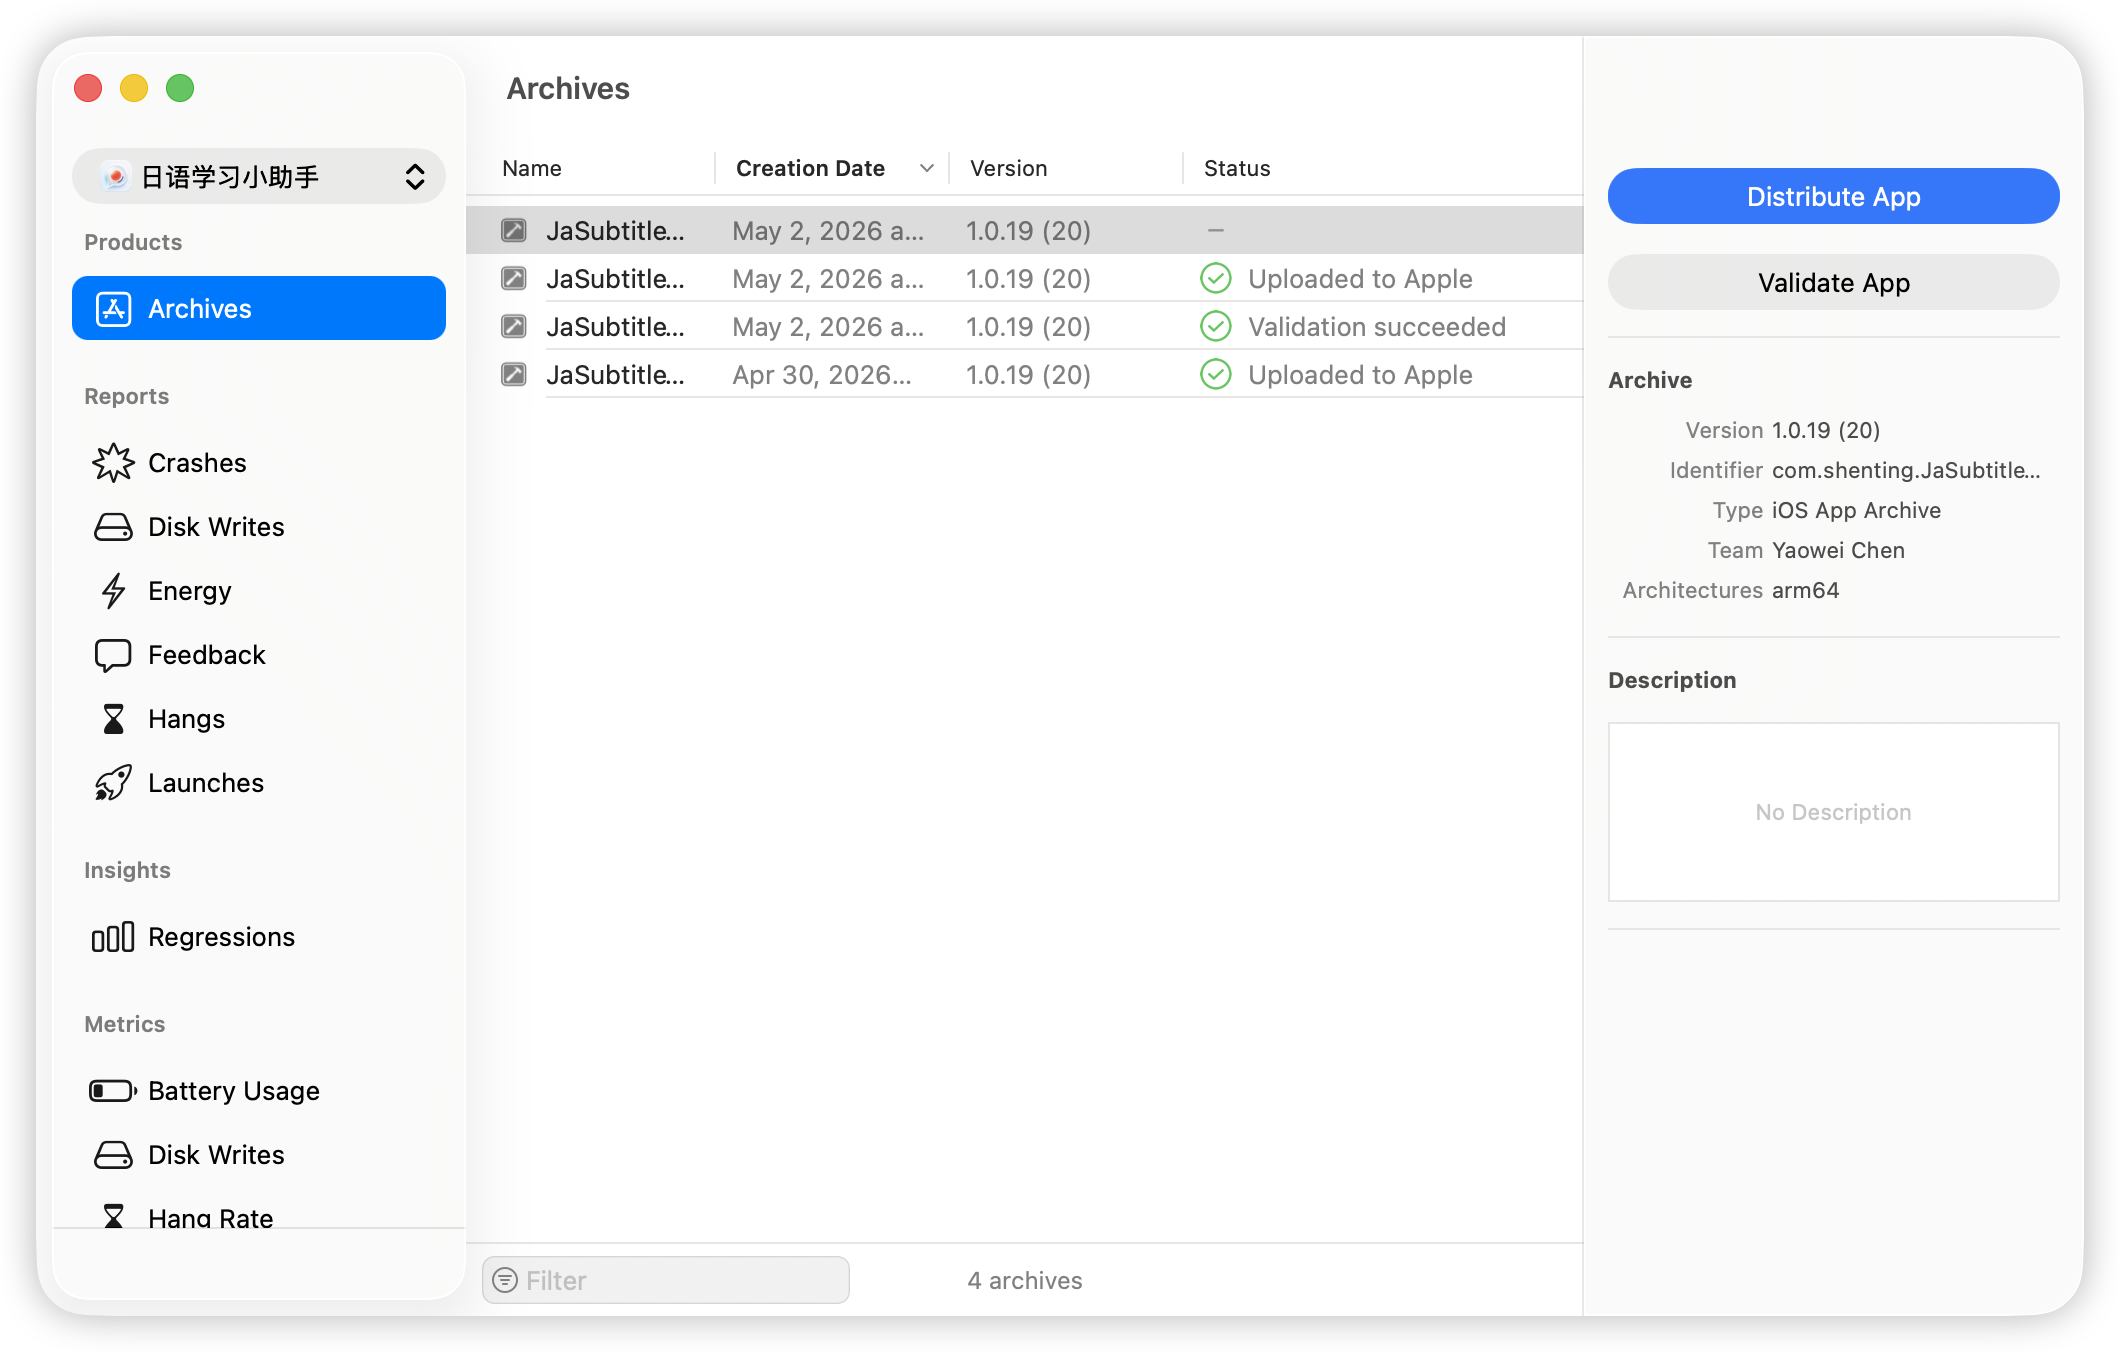The width and height of the screenshot is (2120, 1352).
Task: Open the 日语学习小助手 product selector dropdown
Action: click(259, 177)
